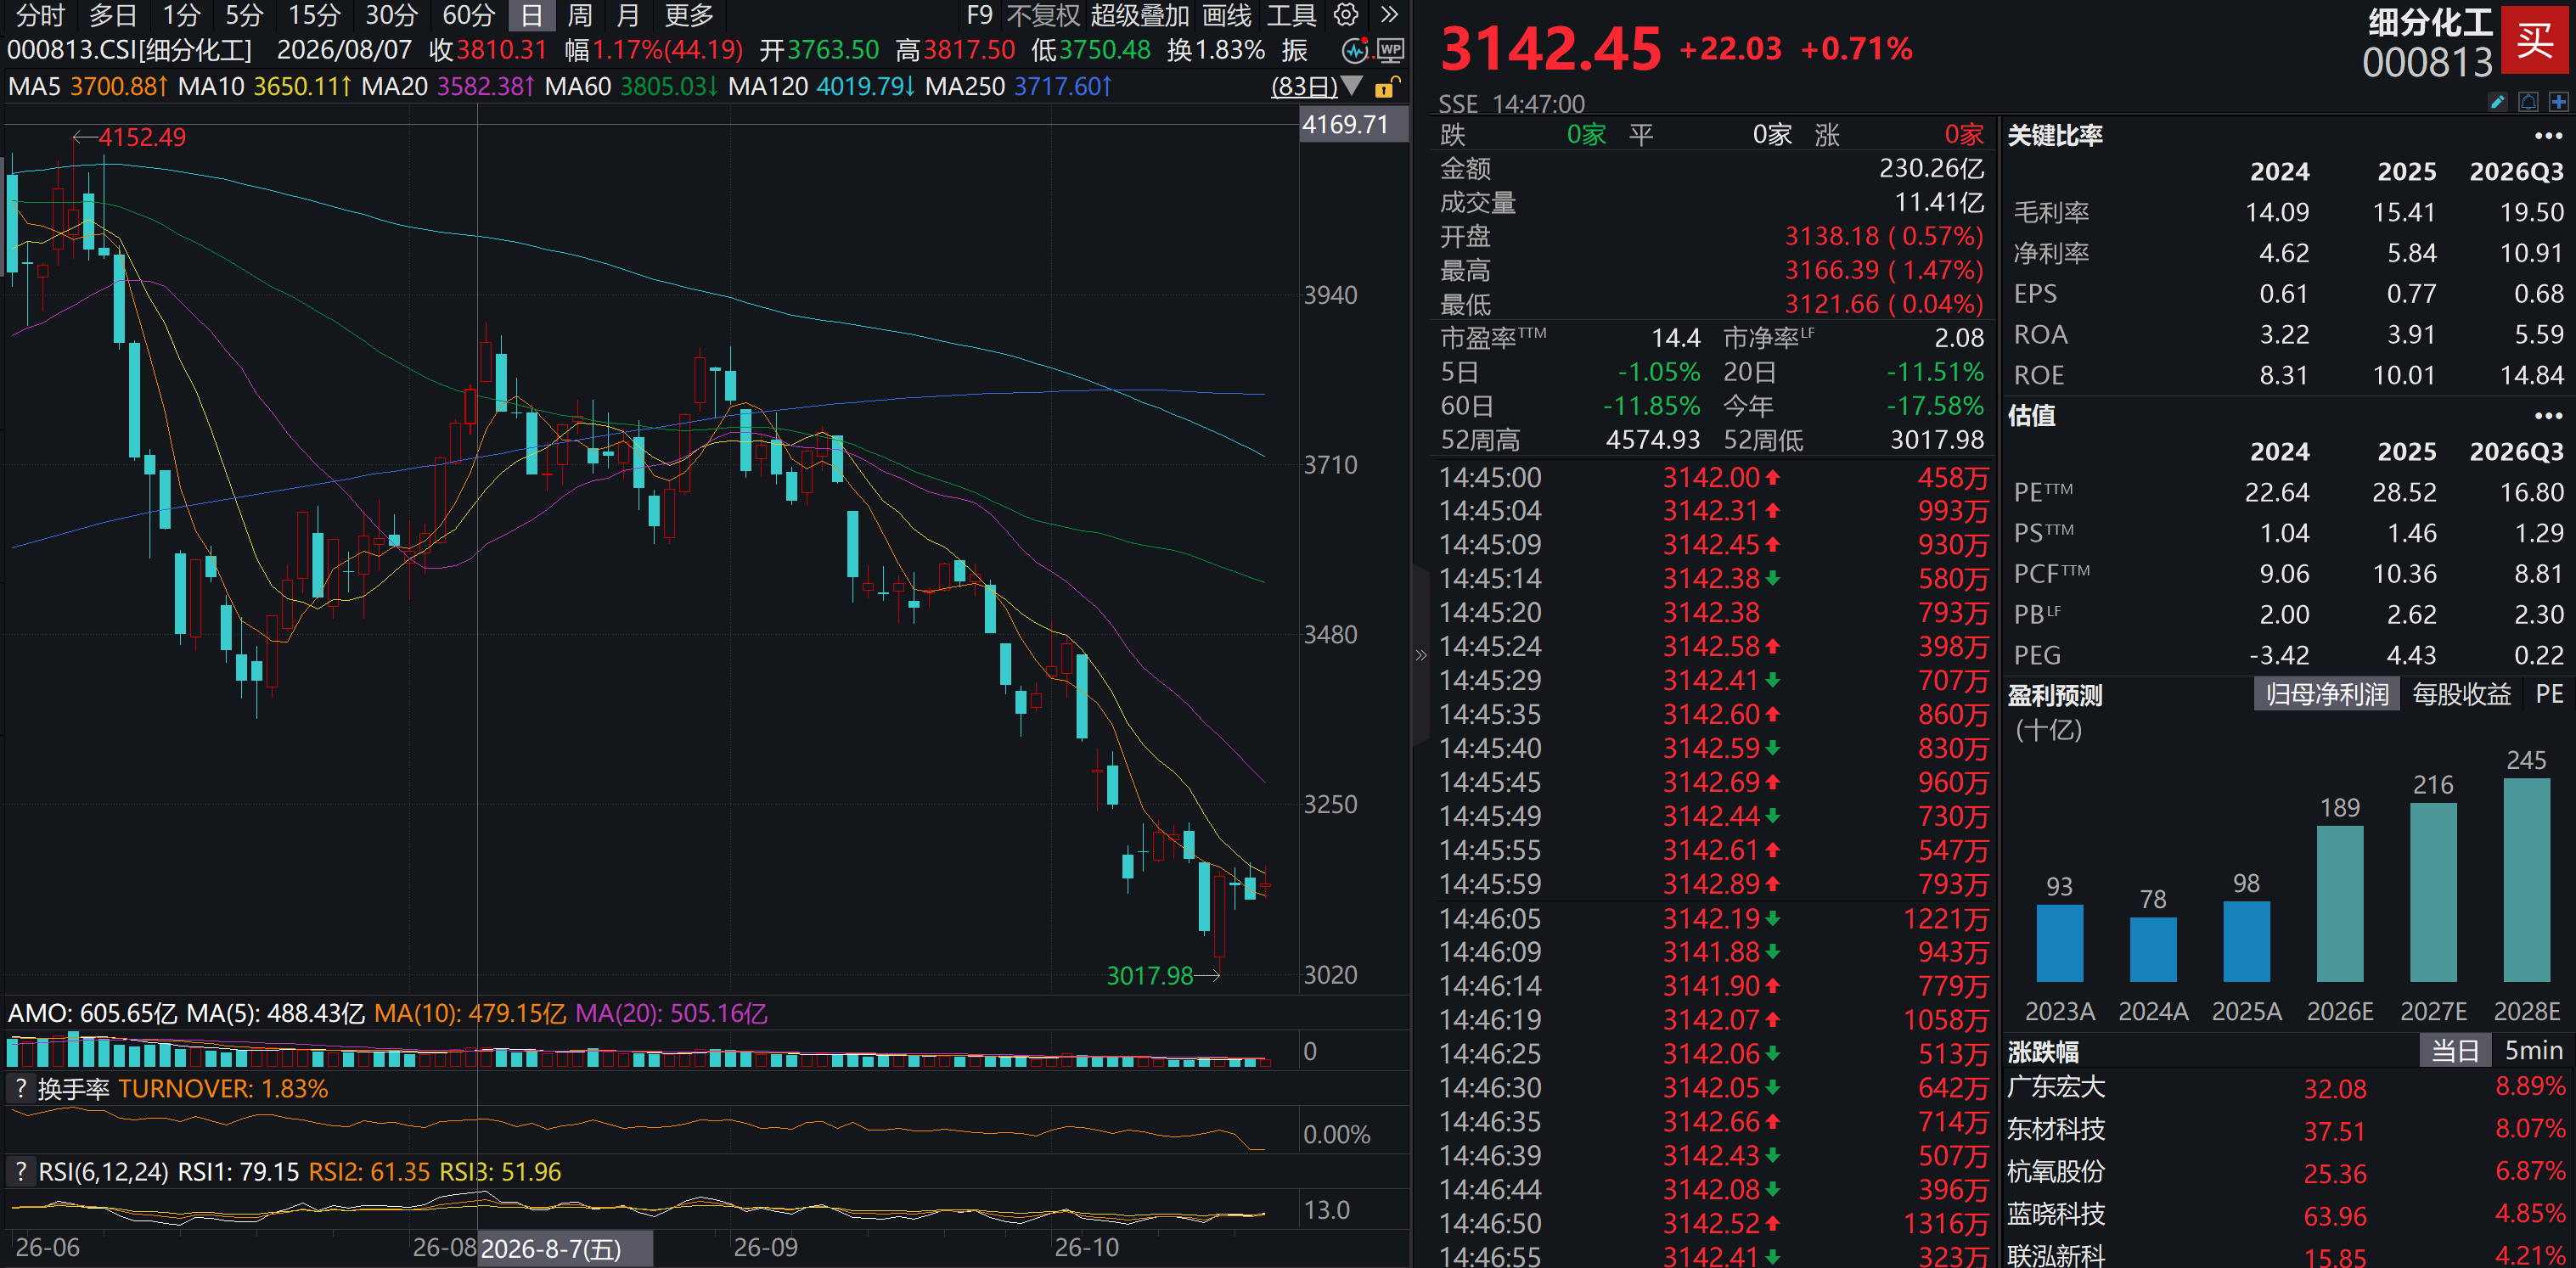Toggle the yellow unlock padlock icon
Image resolution: width=2576 pixels, height=1268 pixels.
(x=1386, y=87)
